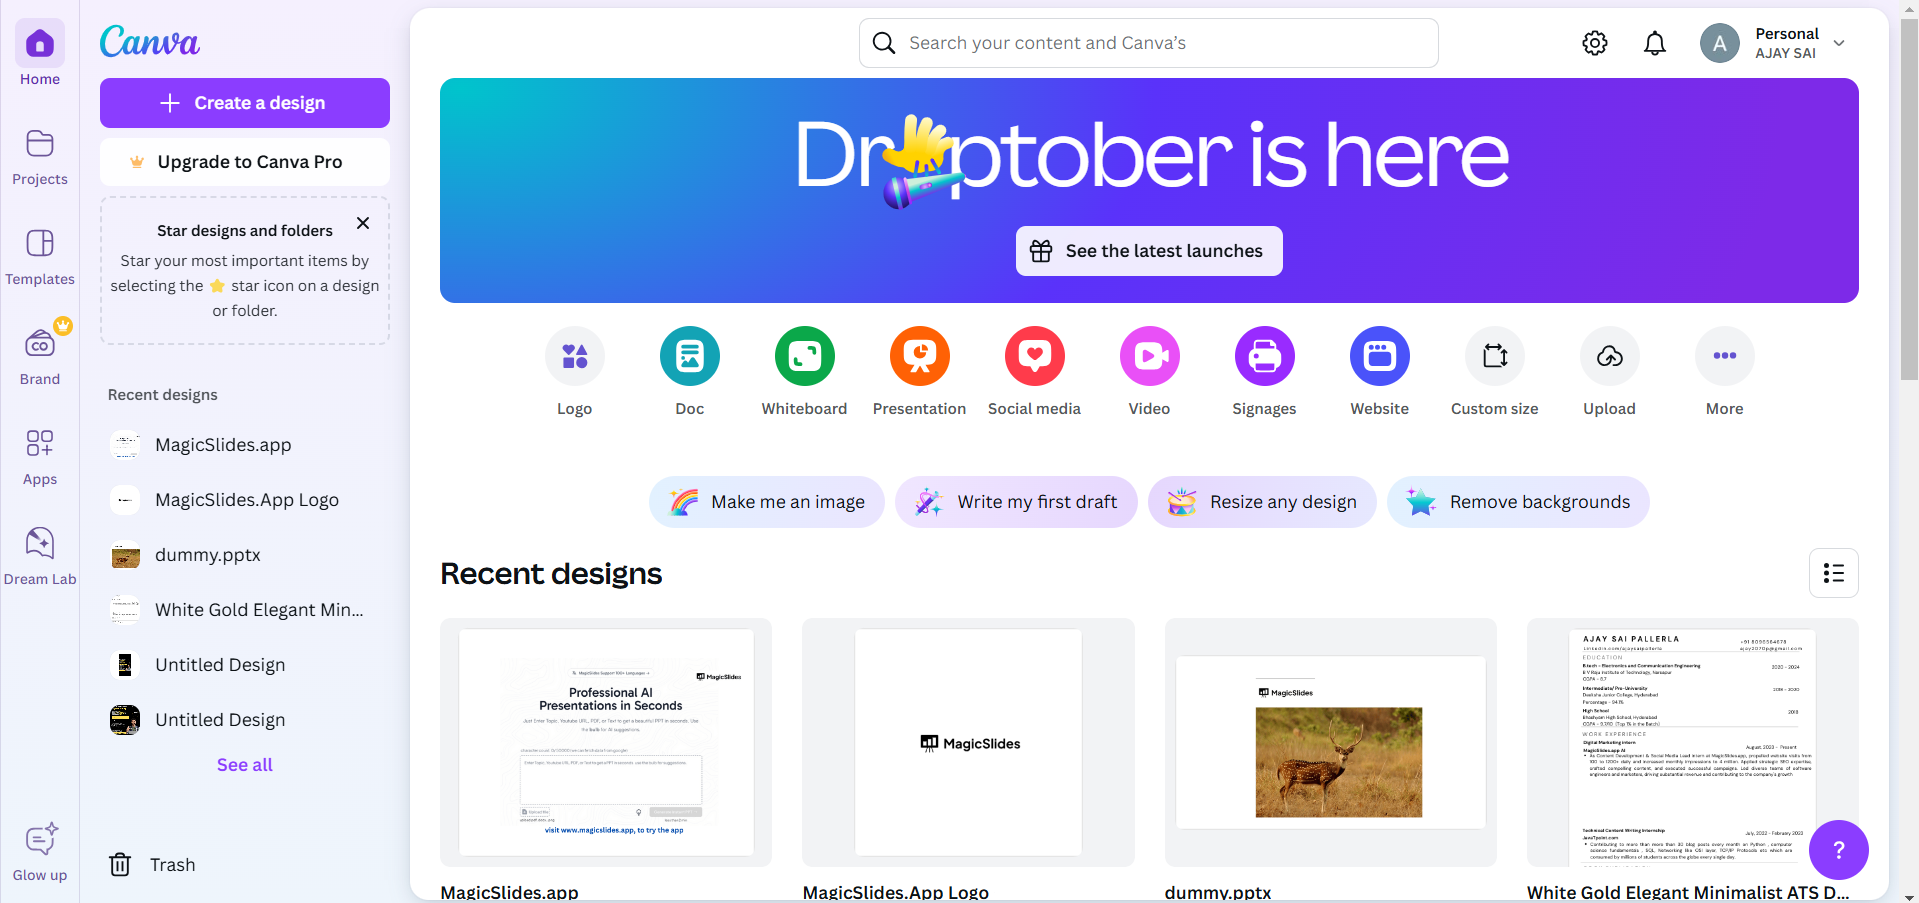Screen dimensions: 1919x903
Task: Click Remove backgrounds chip
Action: [x=1518, y=502]
